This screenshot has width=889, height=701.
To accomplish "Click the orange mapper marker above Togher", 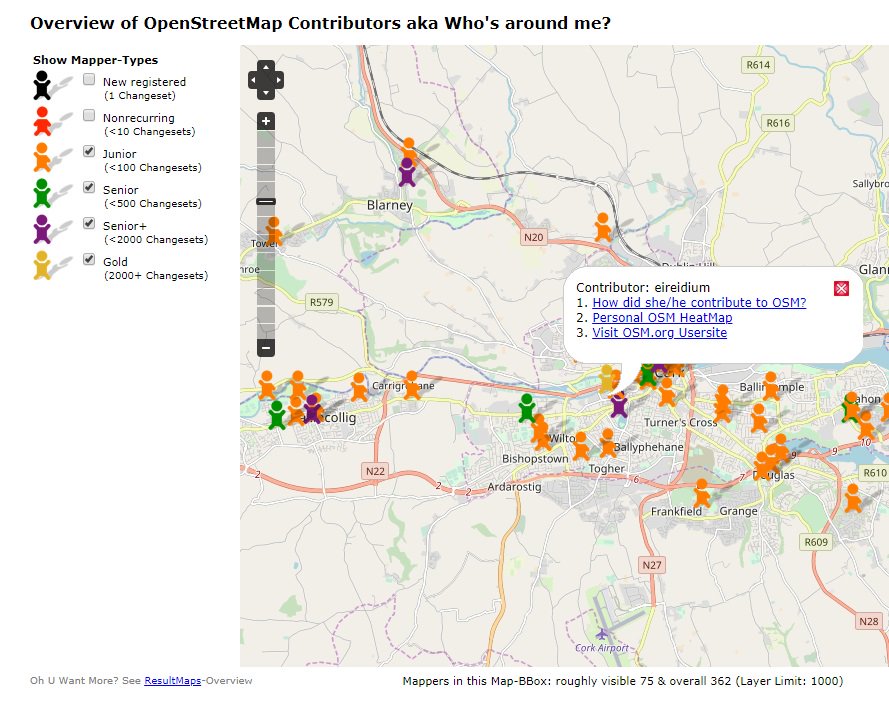I will tap(581, 446).
